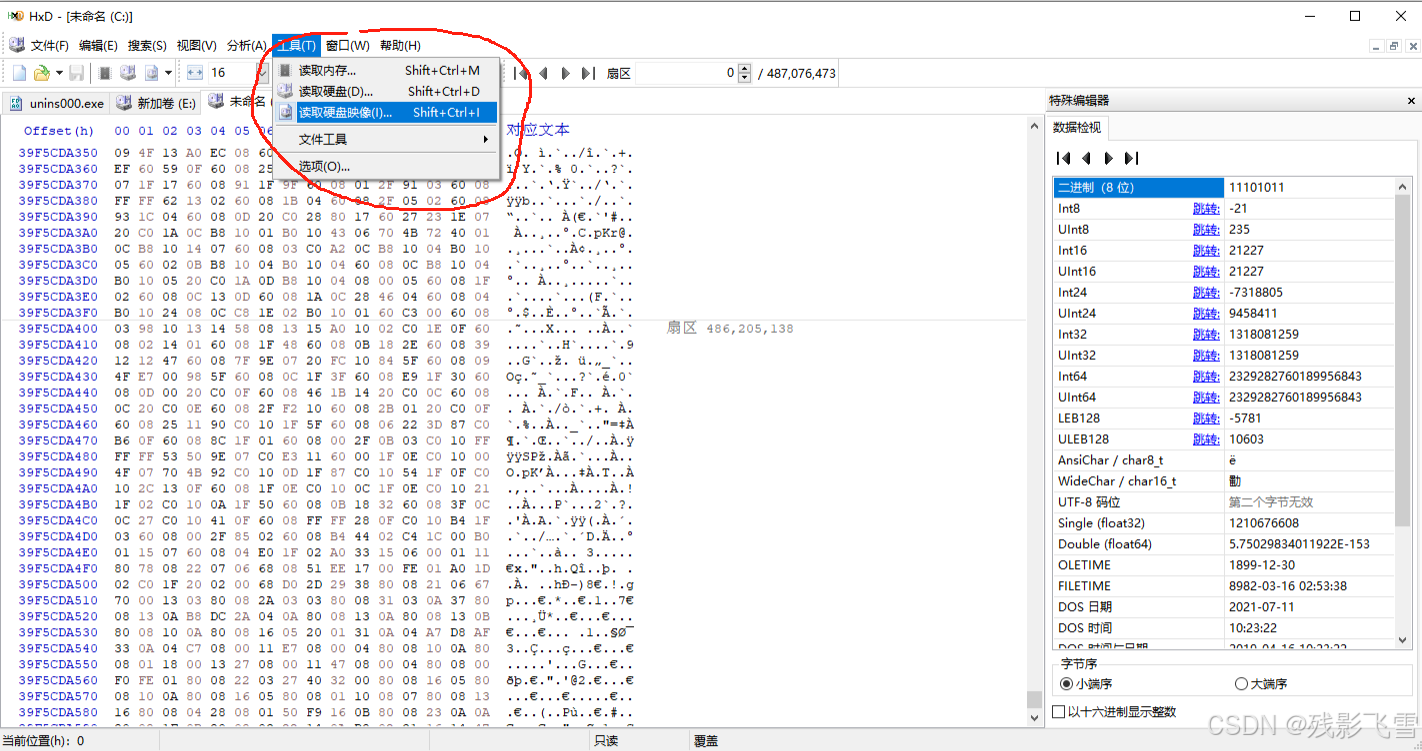
Task: Expand the disk image recent list arrow
Action: (168, 73)
